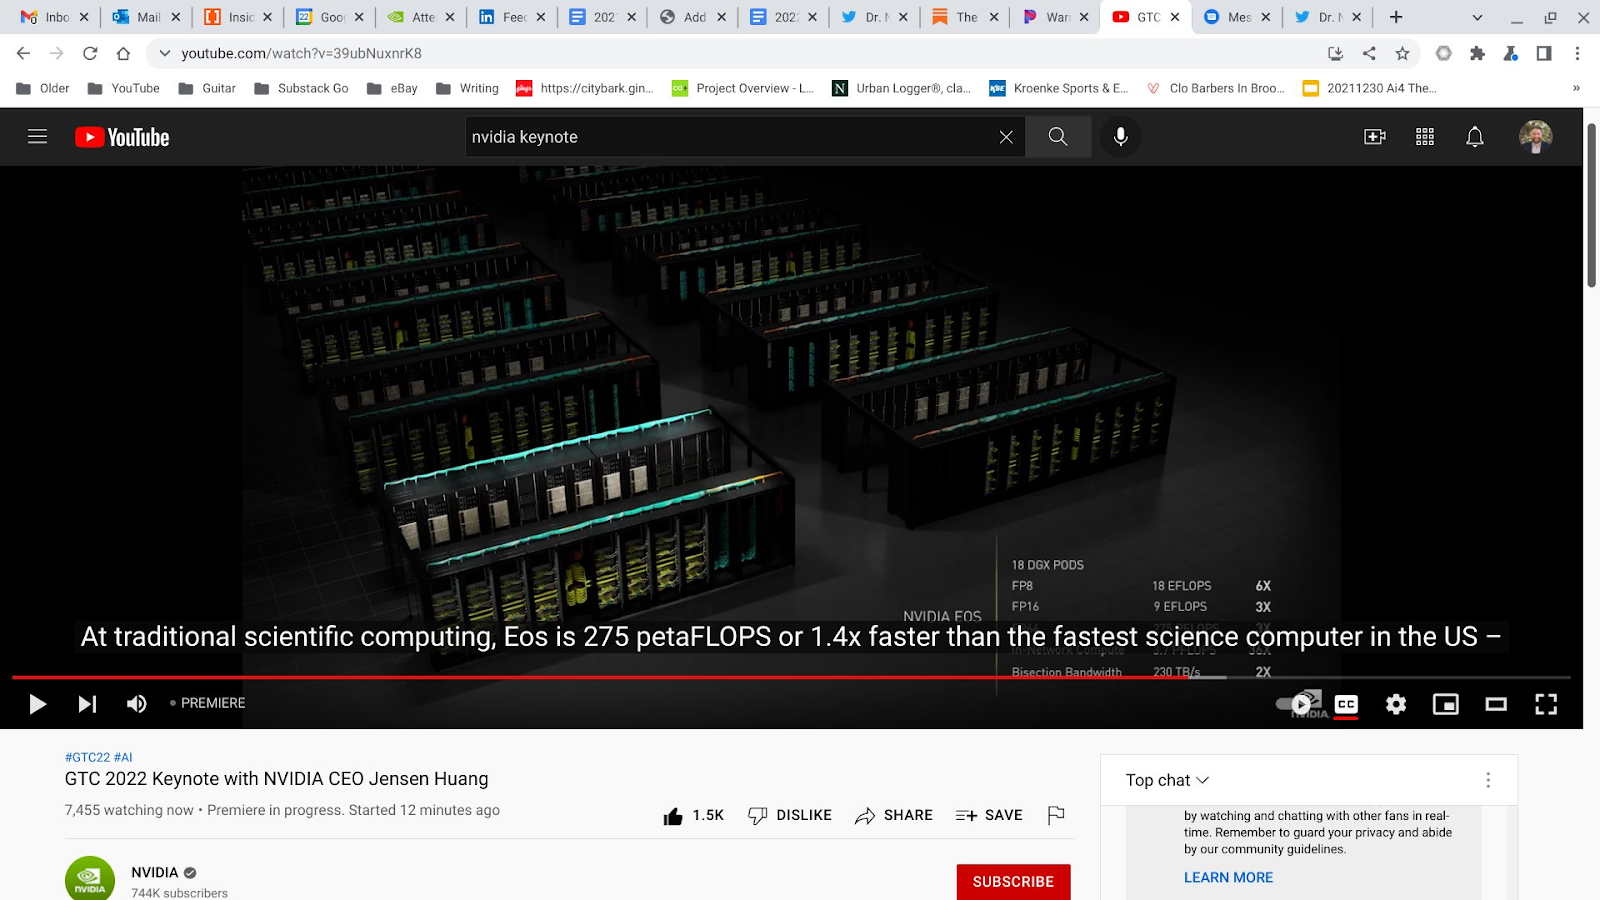Click the #AI hashtag
The height and width of the screenshot is (900, 1600).
pyautogui.click(x=123, y=757)
